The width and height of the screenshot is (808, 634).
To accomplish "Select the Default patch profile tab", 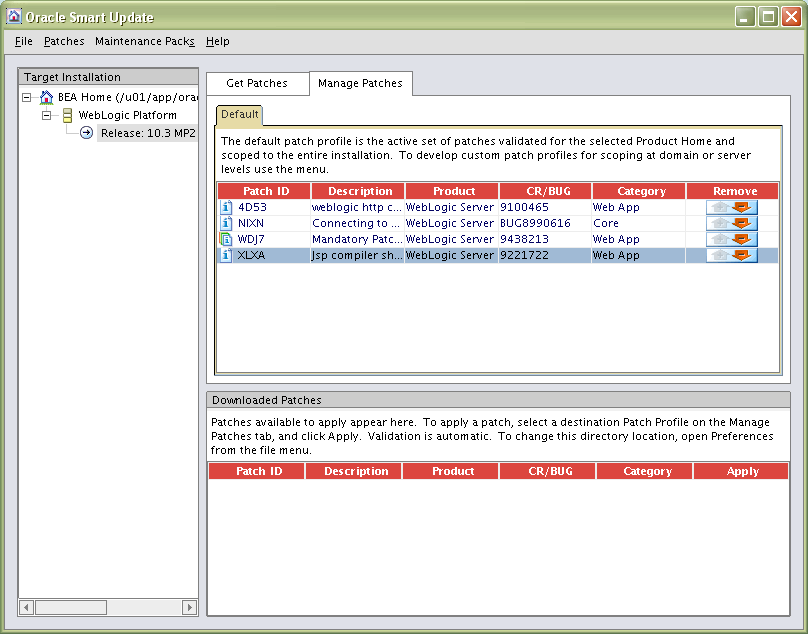I will [239, 115].
